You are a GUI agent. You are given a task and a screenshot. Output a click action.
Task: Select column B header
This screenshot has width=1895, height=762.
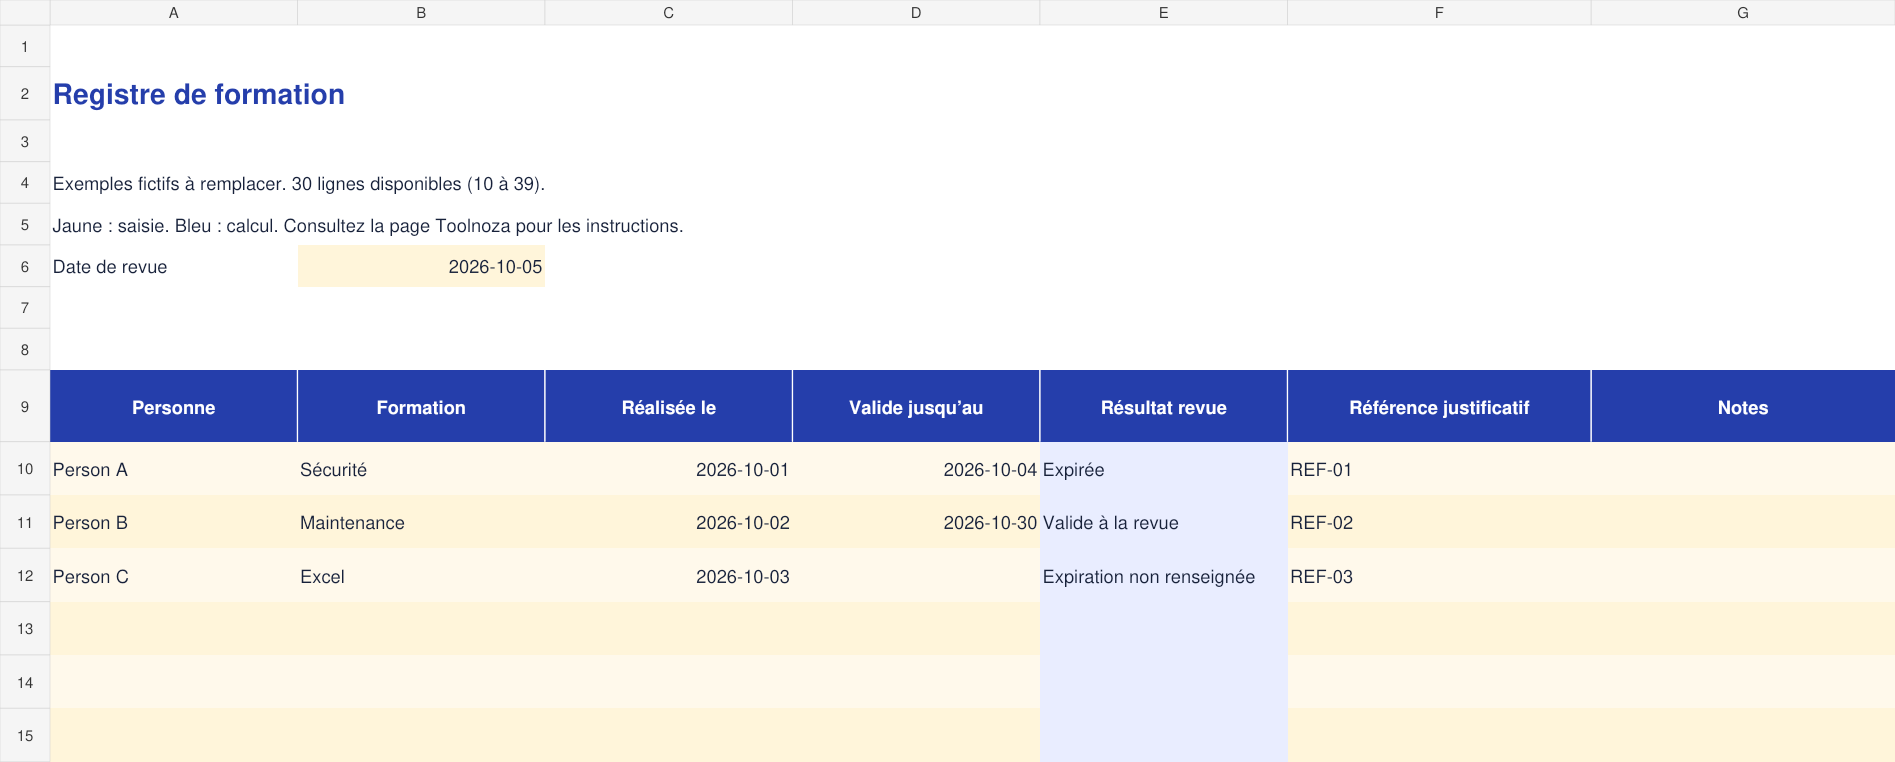pos(421,12)
